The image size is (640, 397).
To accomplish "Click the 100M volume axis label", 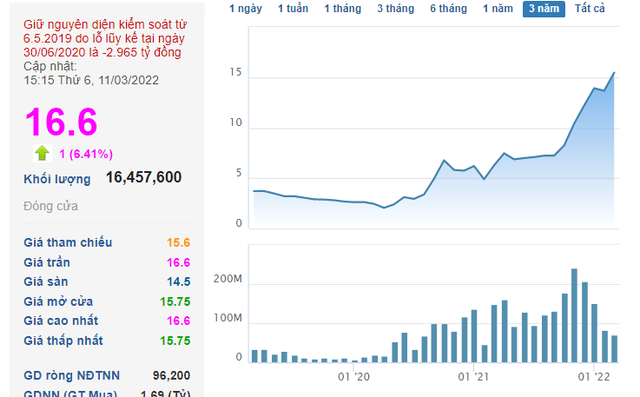I will click(x=228, y=318).
